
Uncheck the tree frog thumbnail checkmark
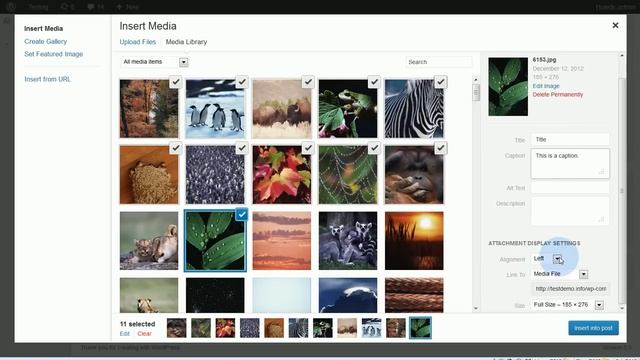point(374,82)
